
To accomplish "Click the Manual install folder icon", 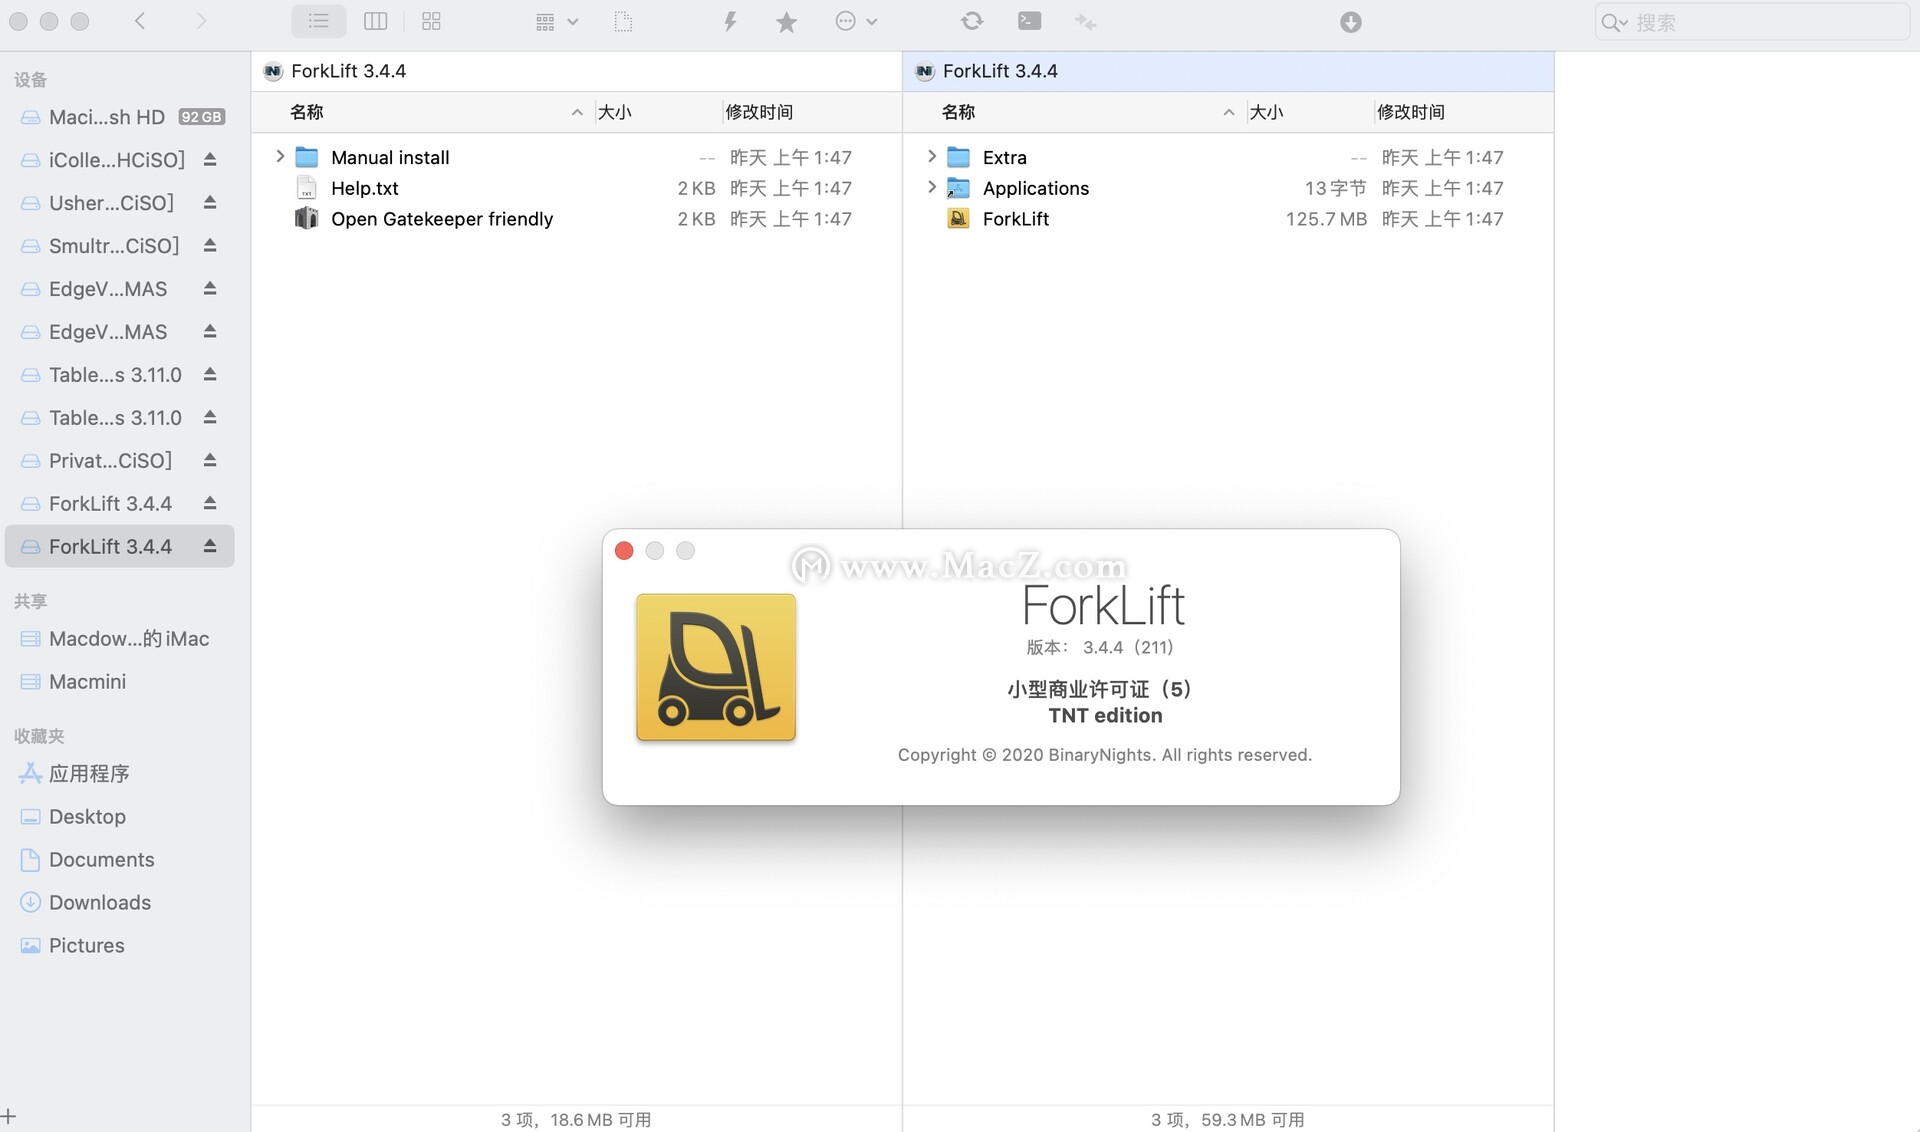I will coord(307,157).
